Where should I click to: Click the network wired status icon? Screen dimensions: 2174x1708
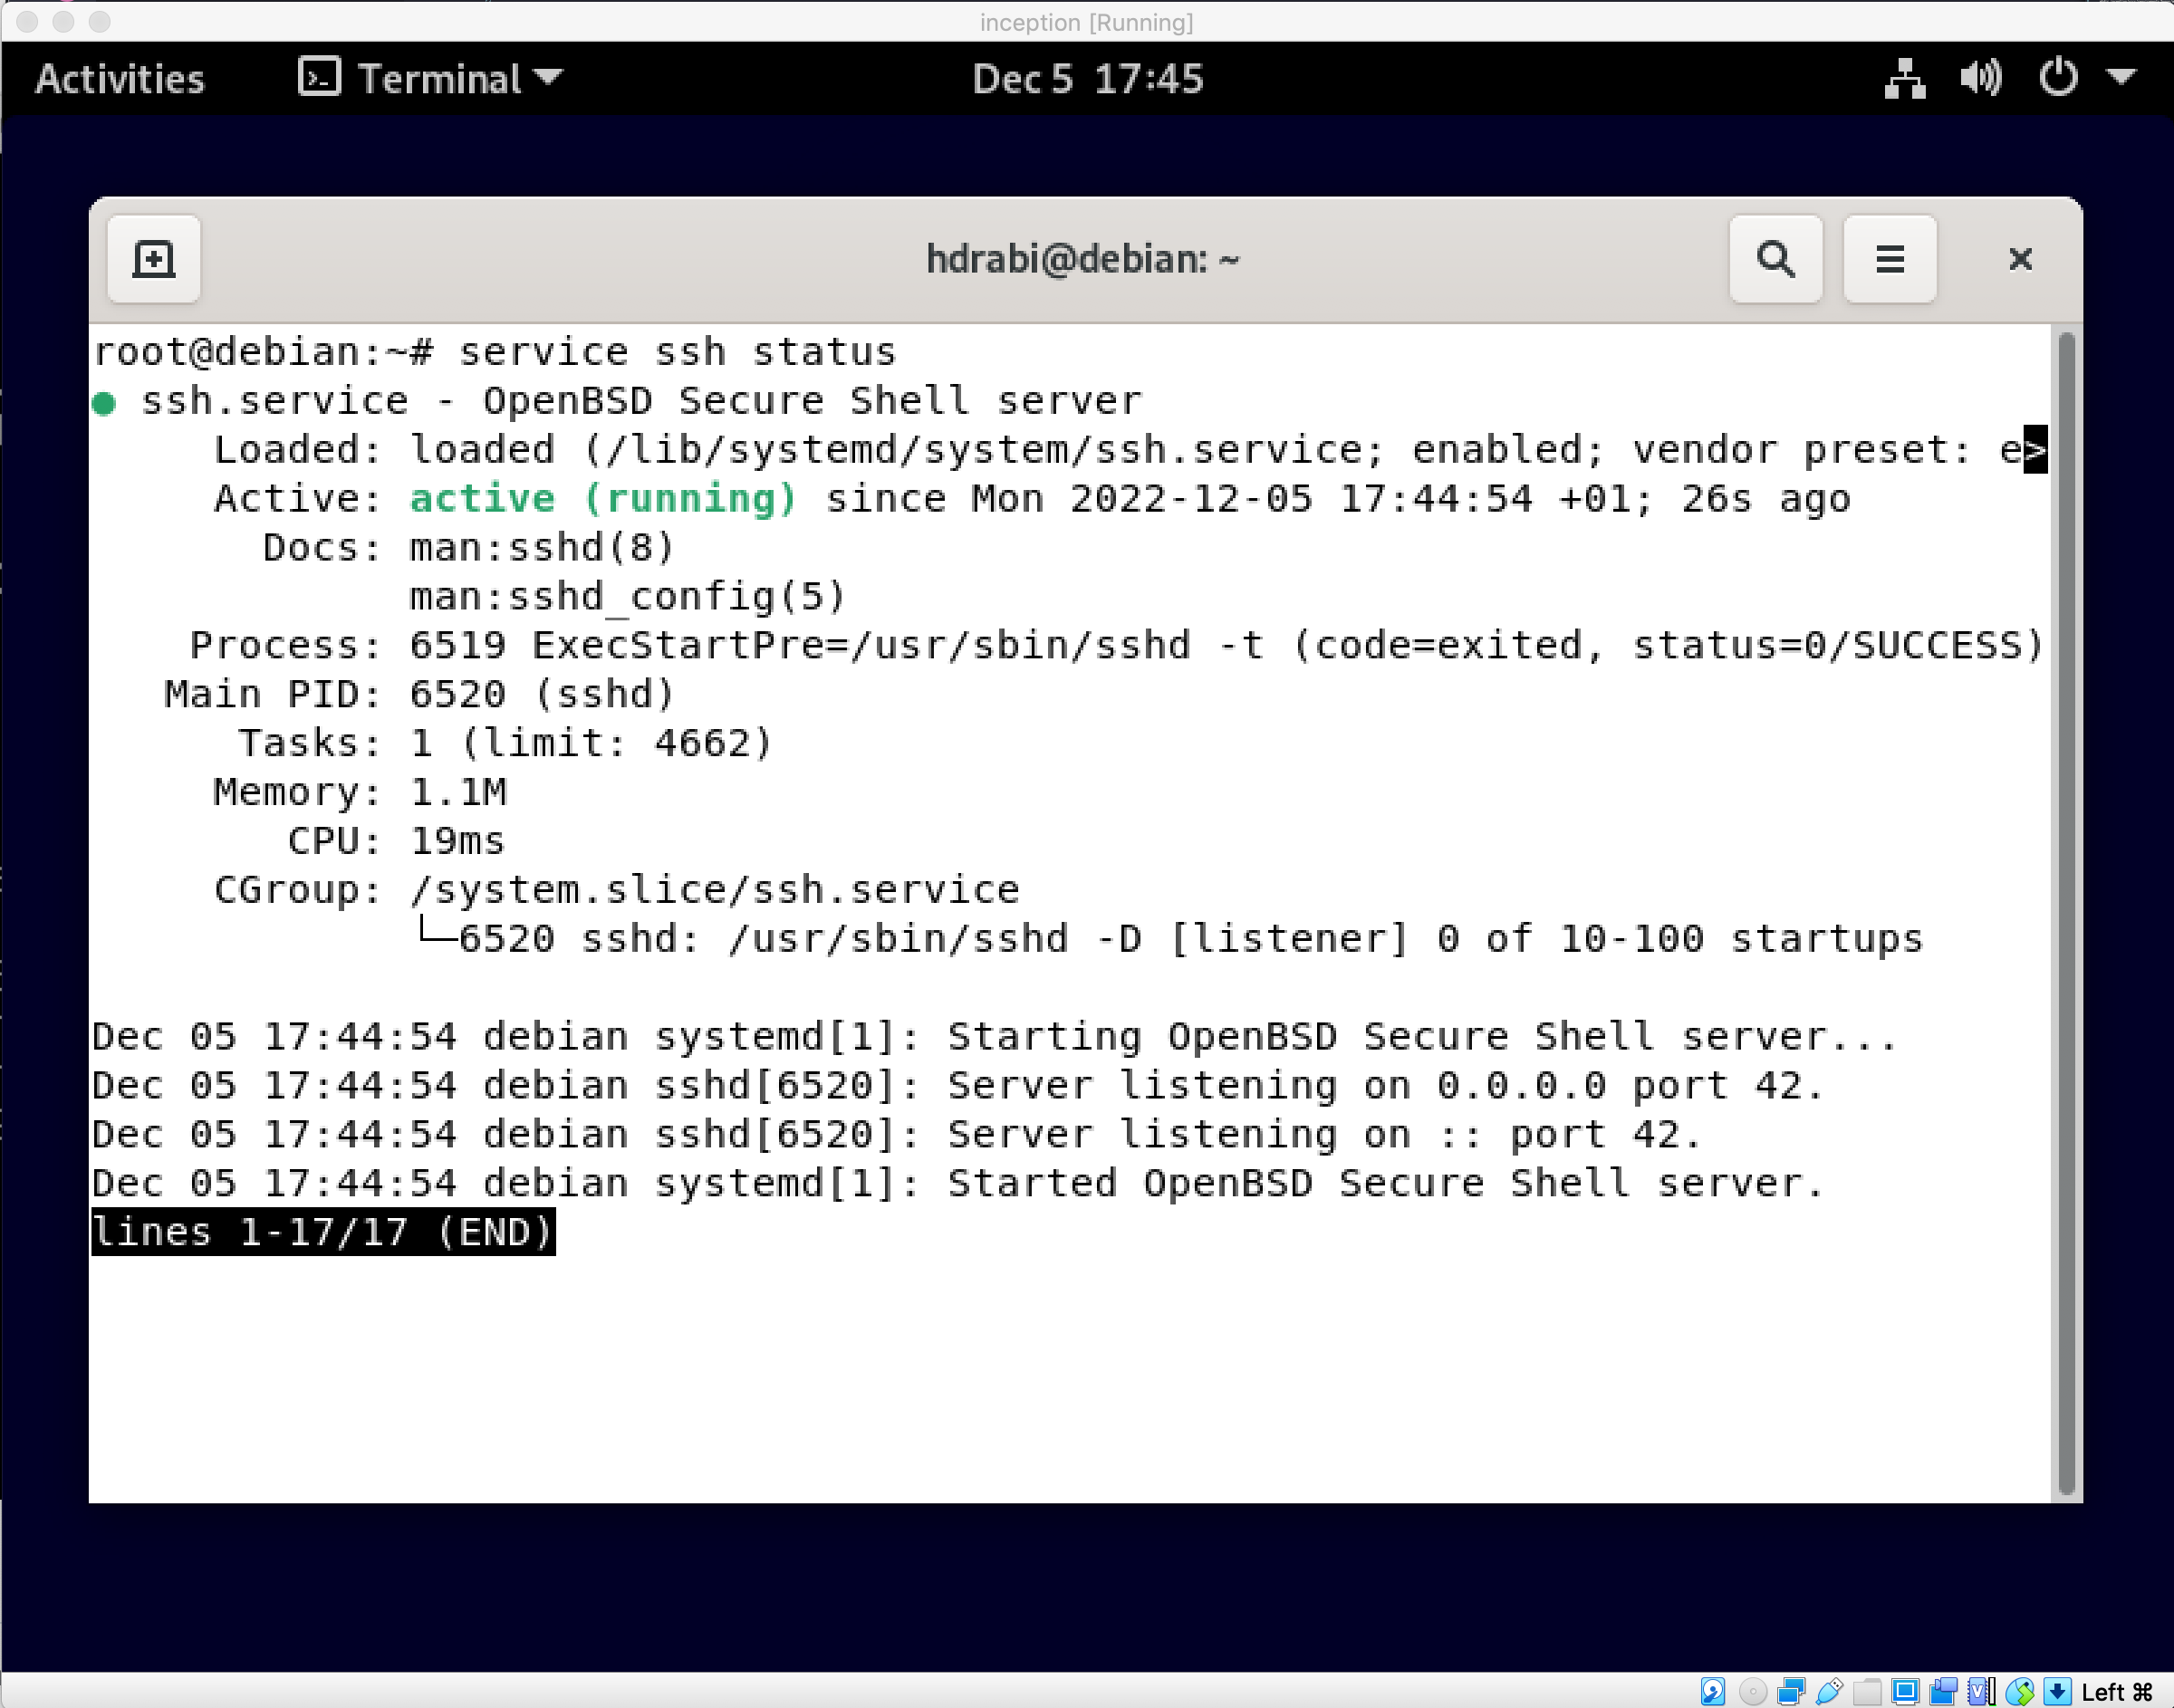(x=1903, y=78)
